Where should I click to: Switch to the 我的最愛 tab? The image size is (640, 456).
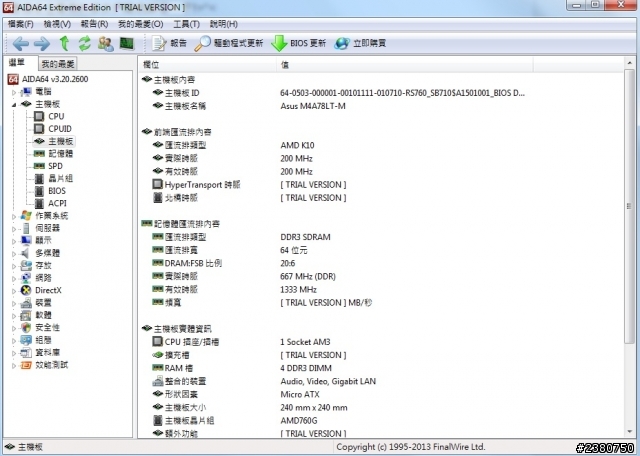coord(58,64)
